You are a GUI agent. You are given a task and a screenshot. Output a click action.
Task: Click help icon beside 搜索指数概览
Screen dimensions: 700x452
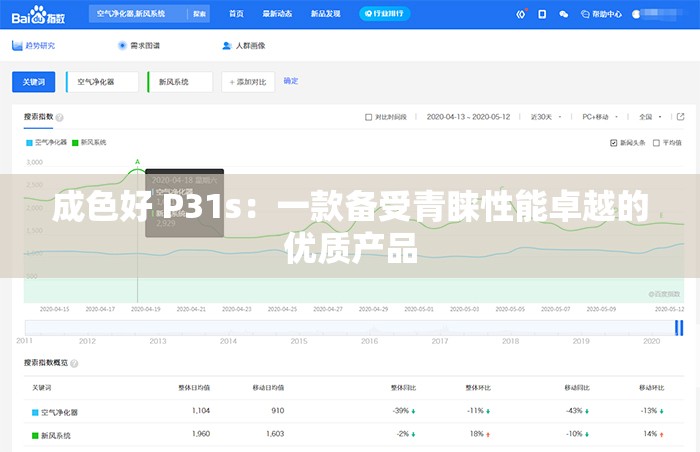point(74,364)
